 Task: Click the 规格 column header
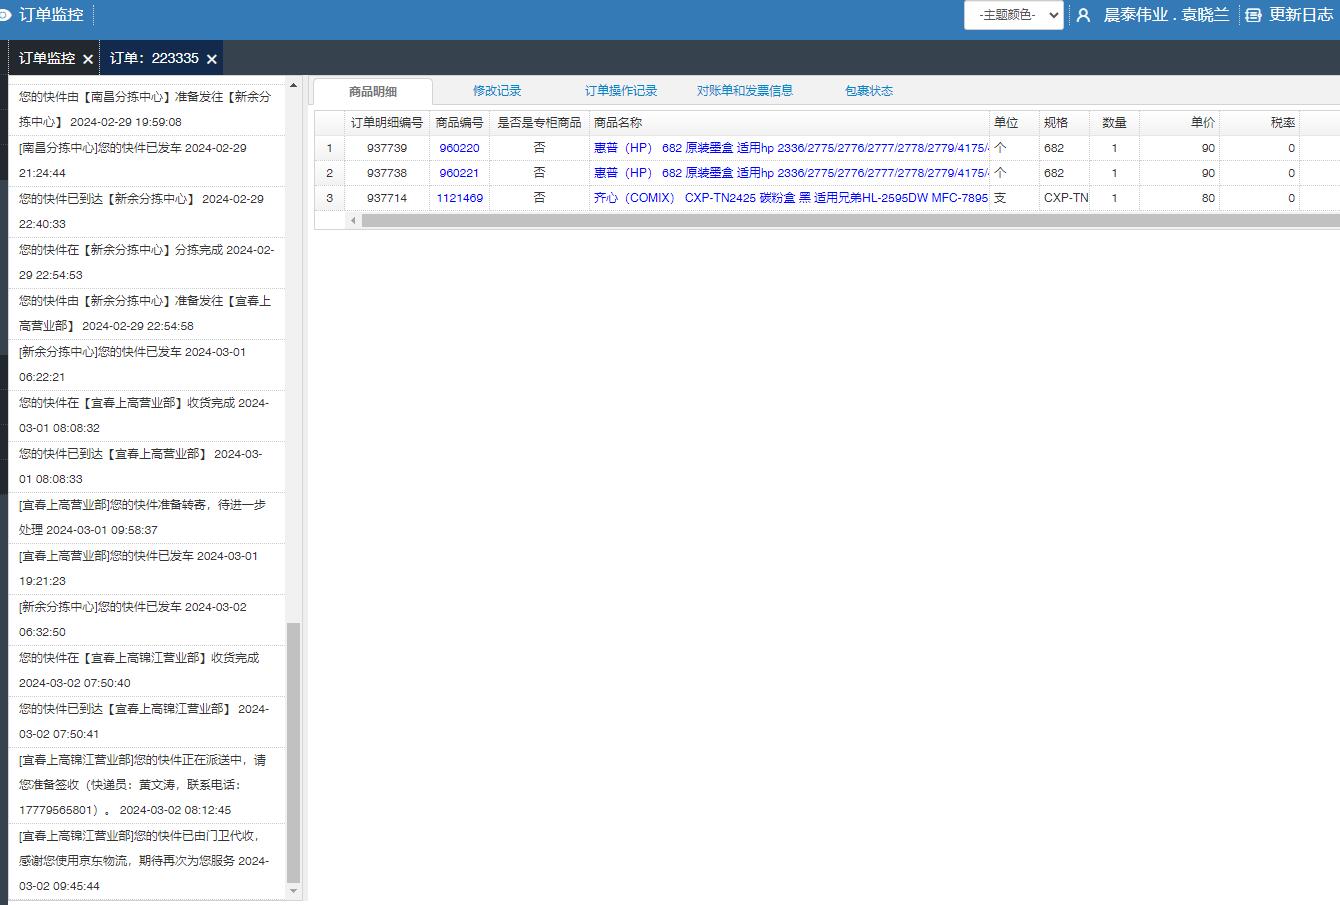(x=1064, y=122)
